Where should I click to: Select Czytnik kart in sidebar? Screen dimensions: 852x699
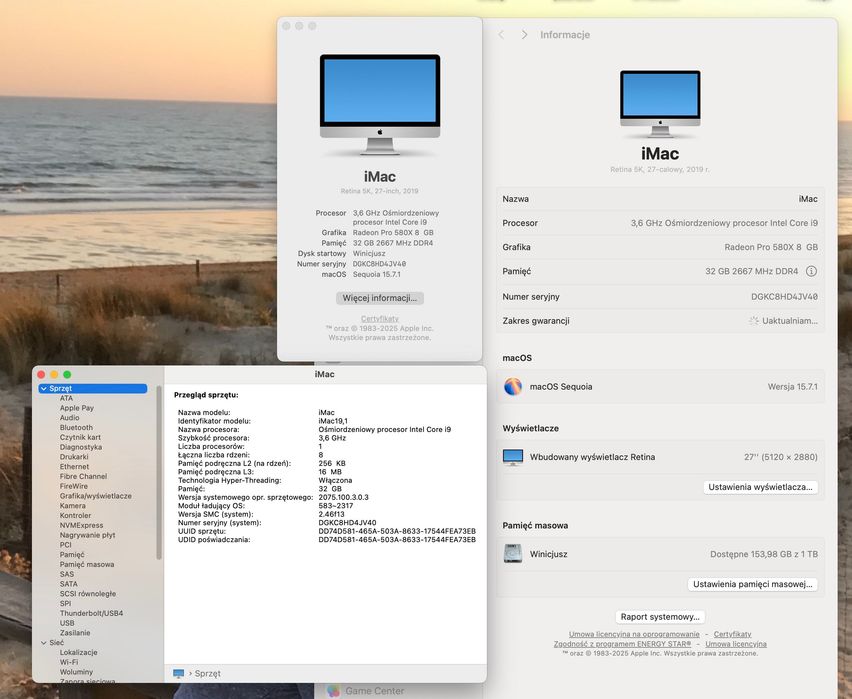click(80, 438)
